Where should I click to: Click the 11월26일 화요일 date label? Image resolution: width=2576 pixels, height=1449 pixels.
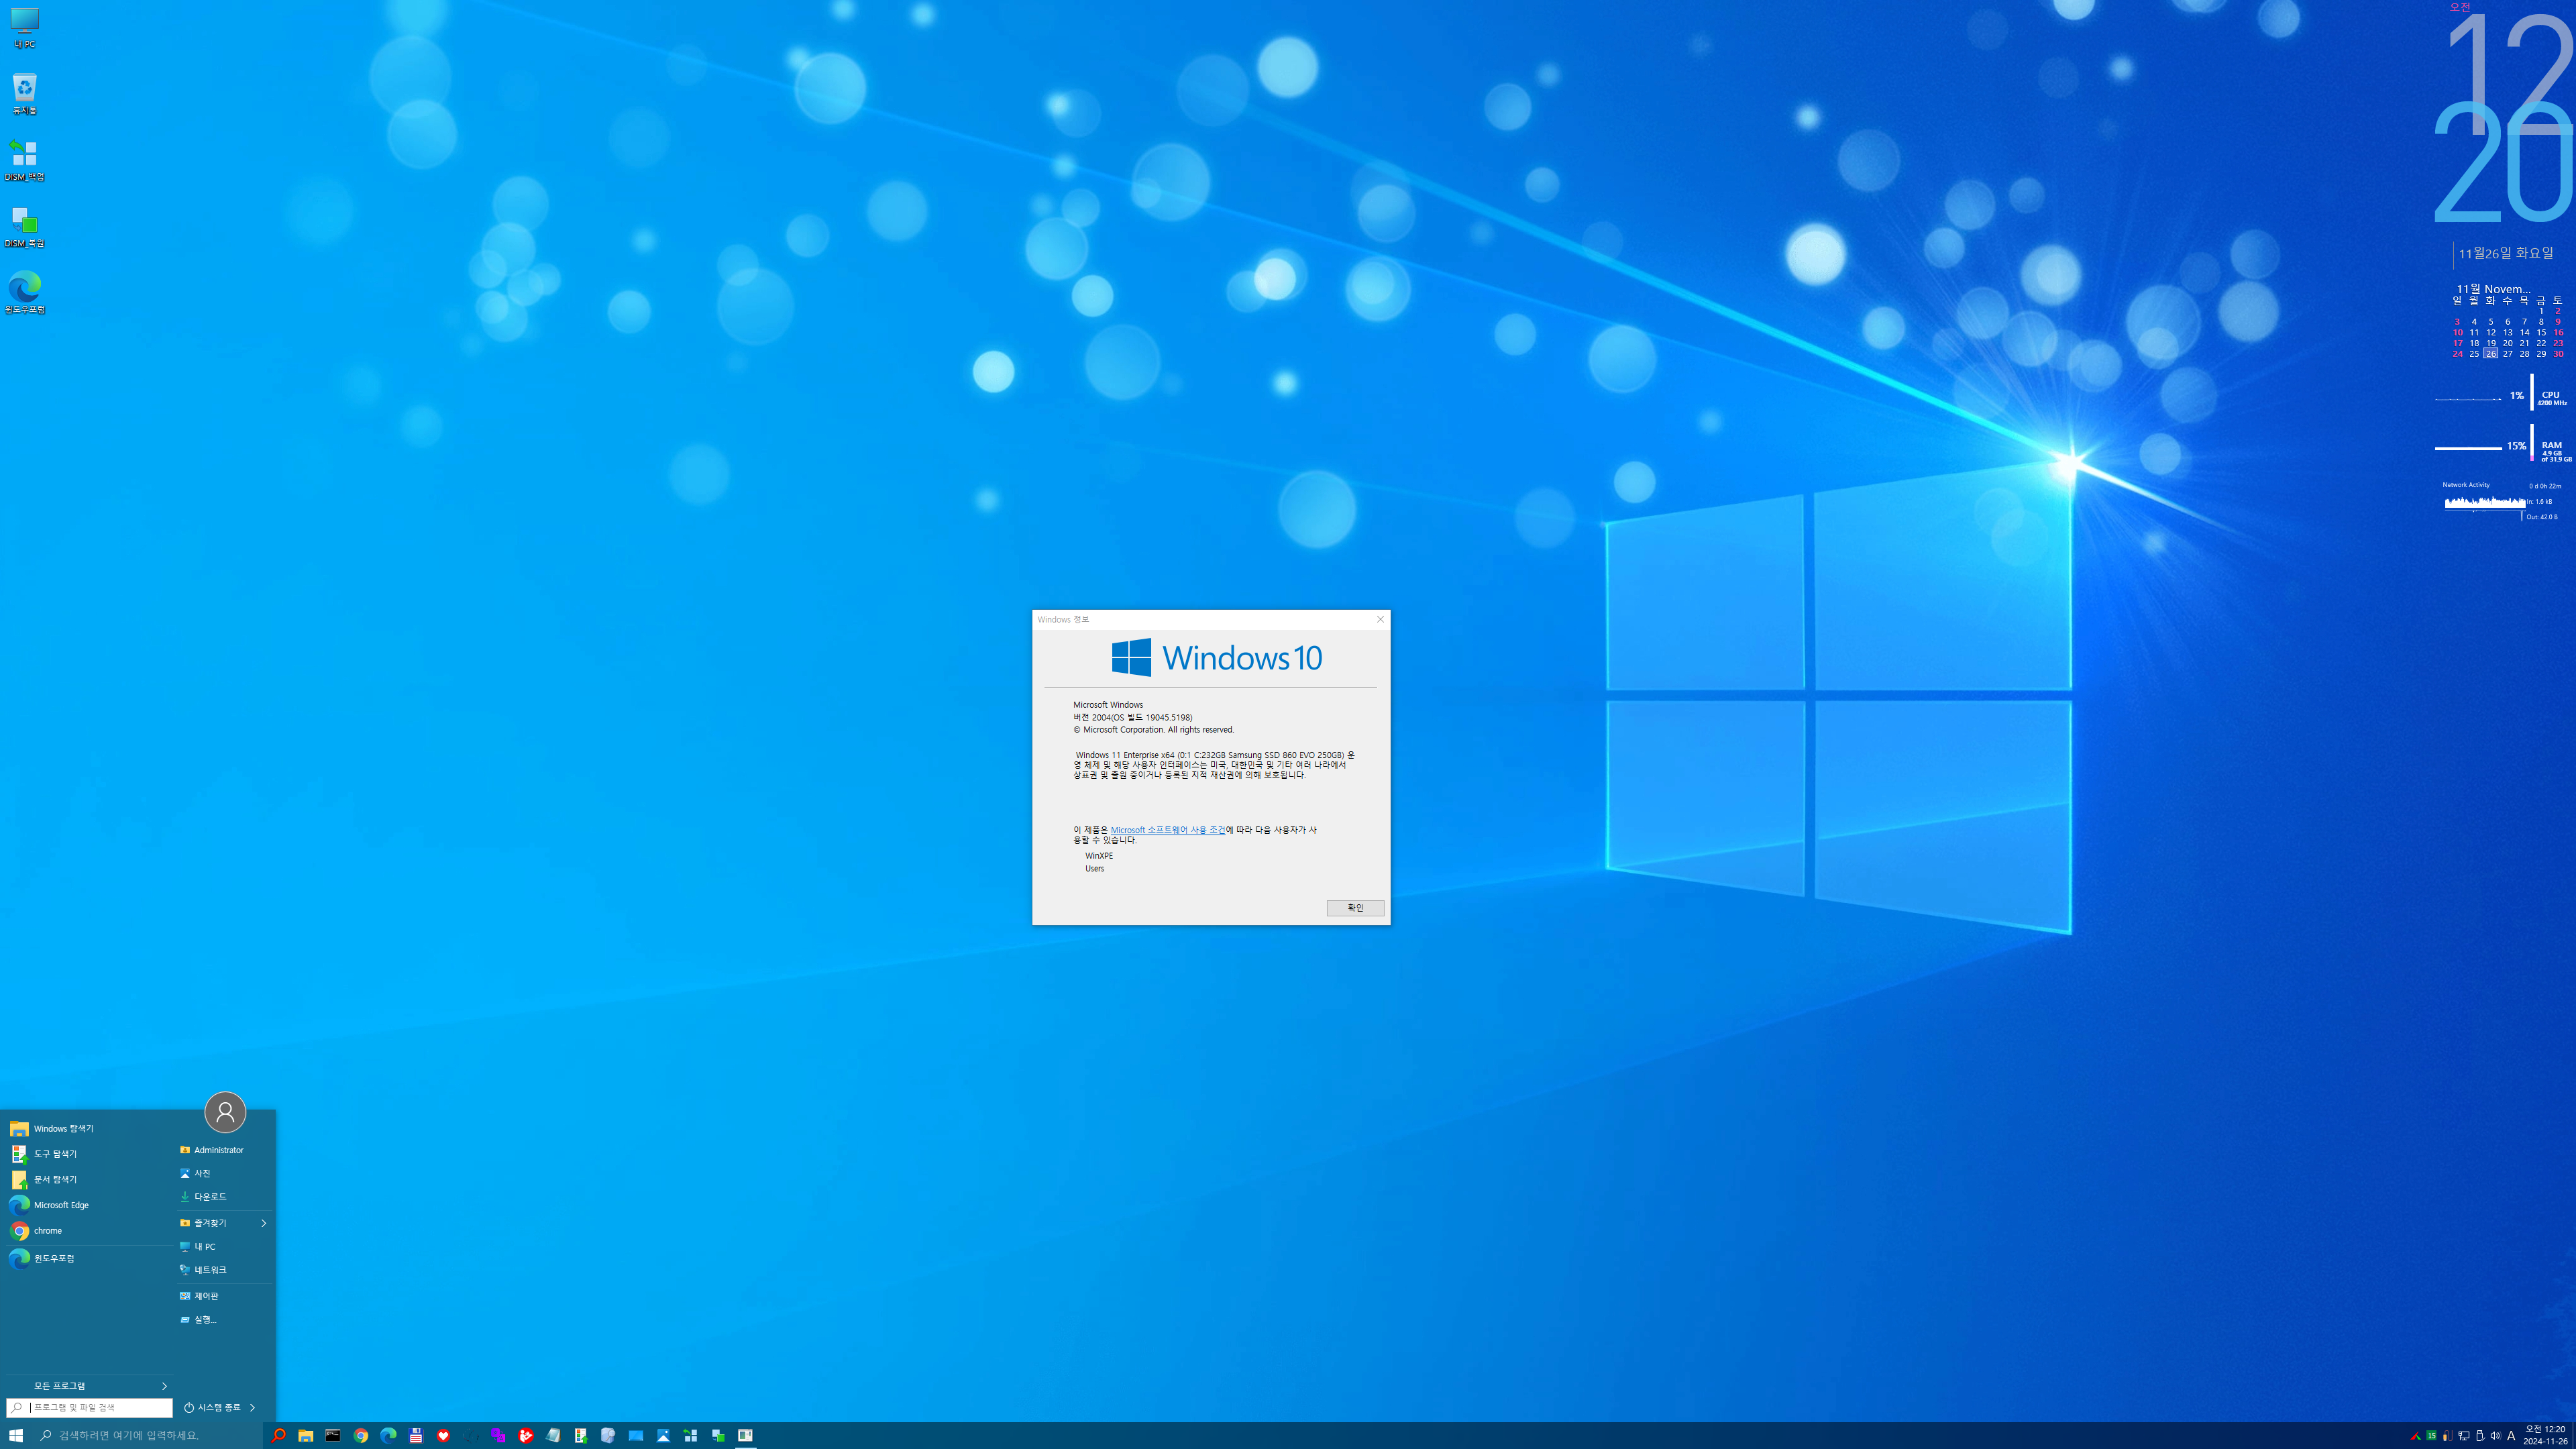click(x=2505, y=253)
